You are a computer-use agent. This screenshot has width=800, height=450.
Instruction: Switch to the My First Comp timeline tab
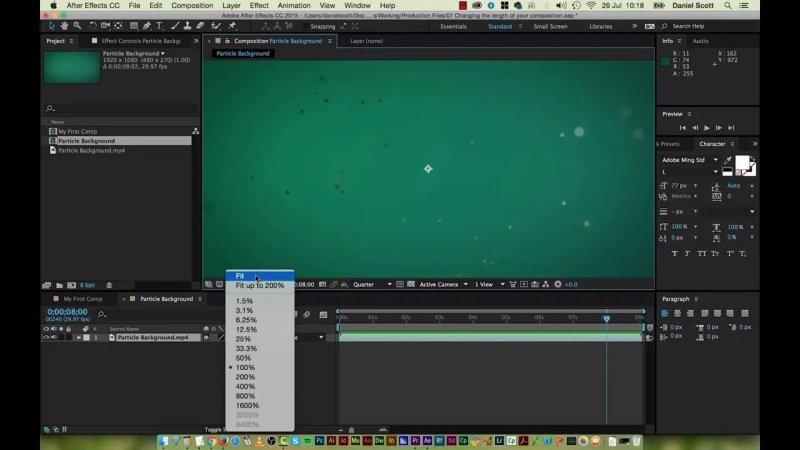coord(83,299)
